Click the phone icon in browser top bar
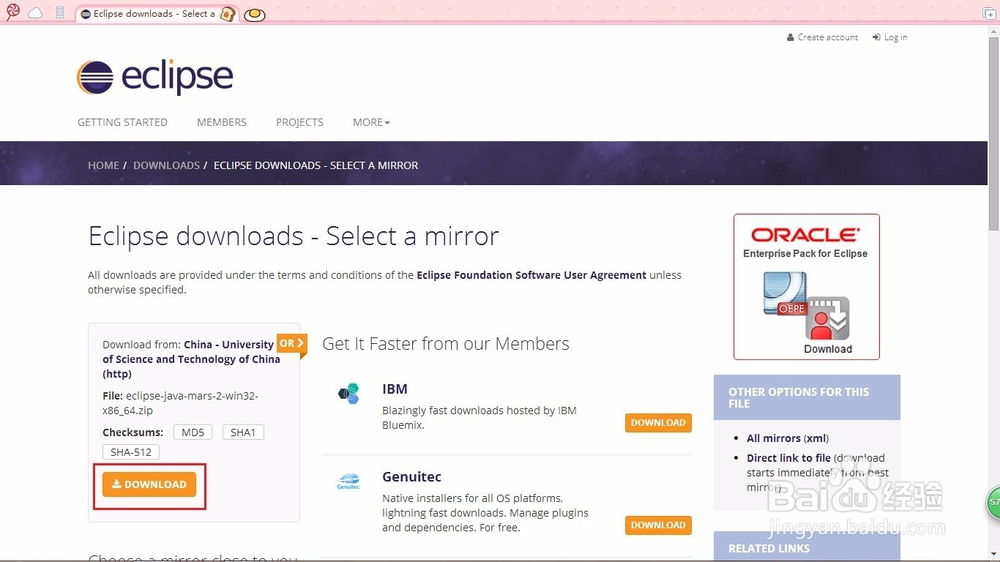The width and height of the screenshot is (1000, 562). tap(60, 13)
